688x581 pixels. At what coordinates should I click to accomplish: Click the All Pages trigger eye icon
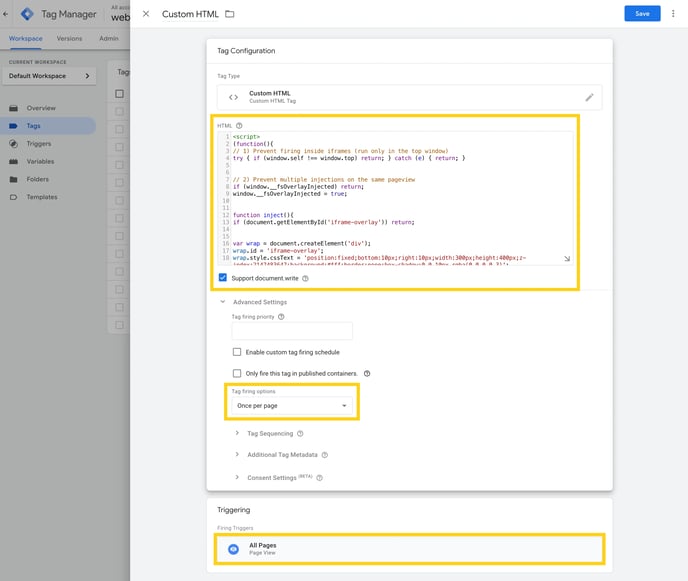(233, 549)
